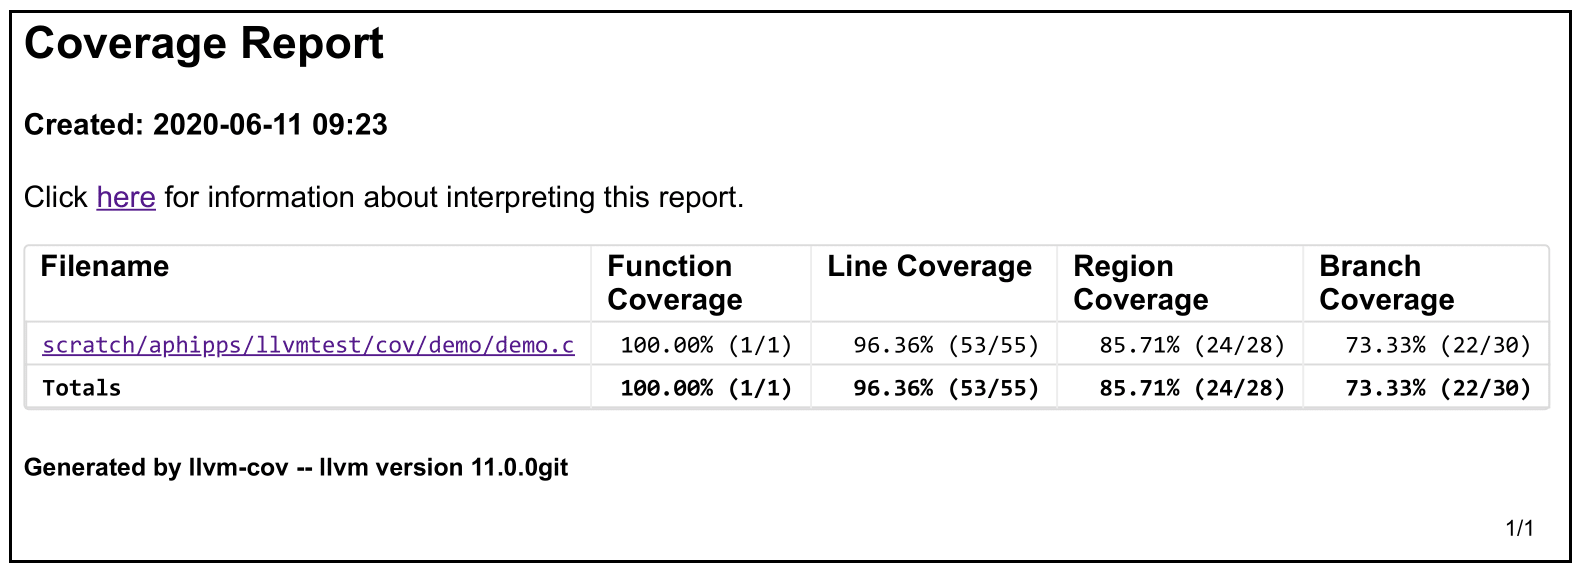Click the 'here' report interpretation link
The width and height of the screenshot is (1581, 570).
pos(126,198)
